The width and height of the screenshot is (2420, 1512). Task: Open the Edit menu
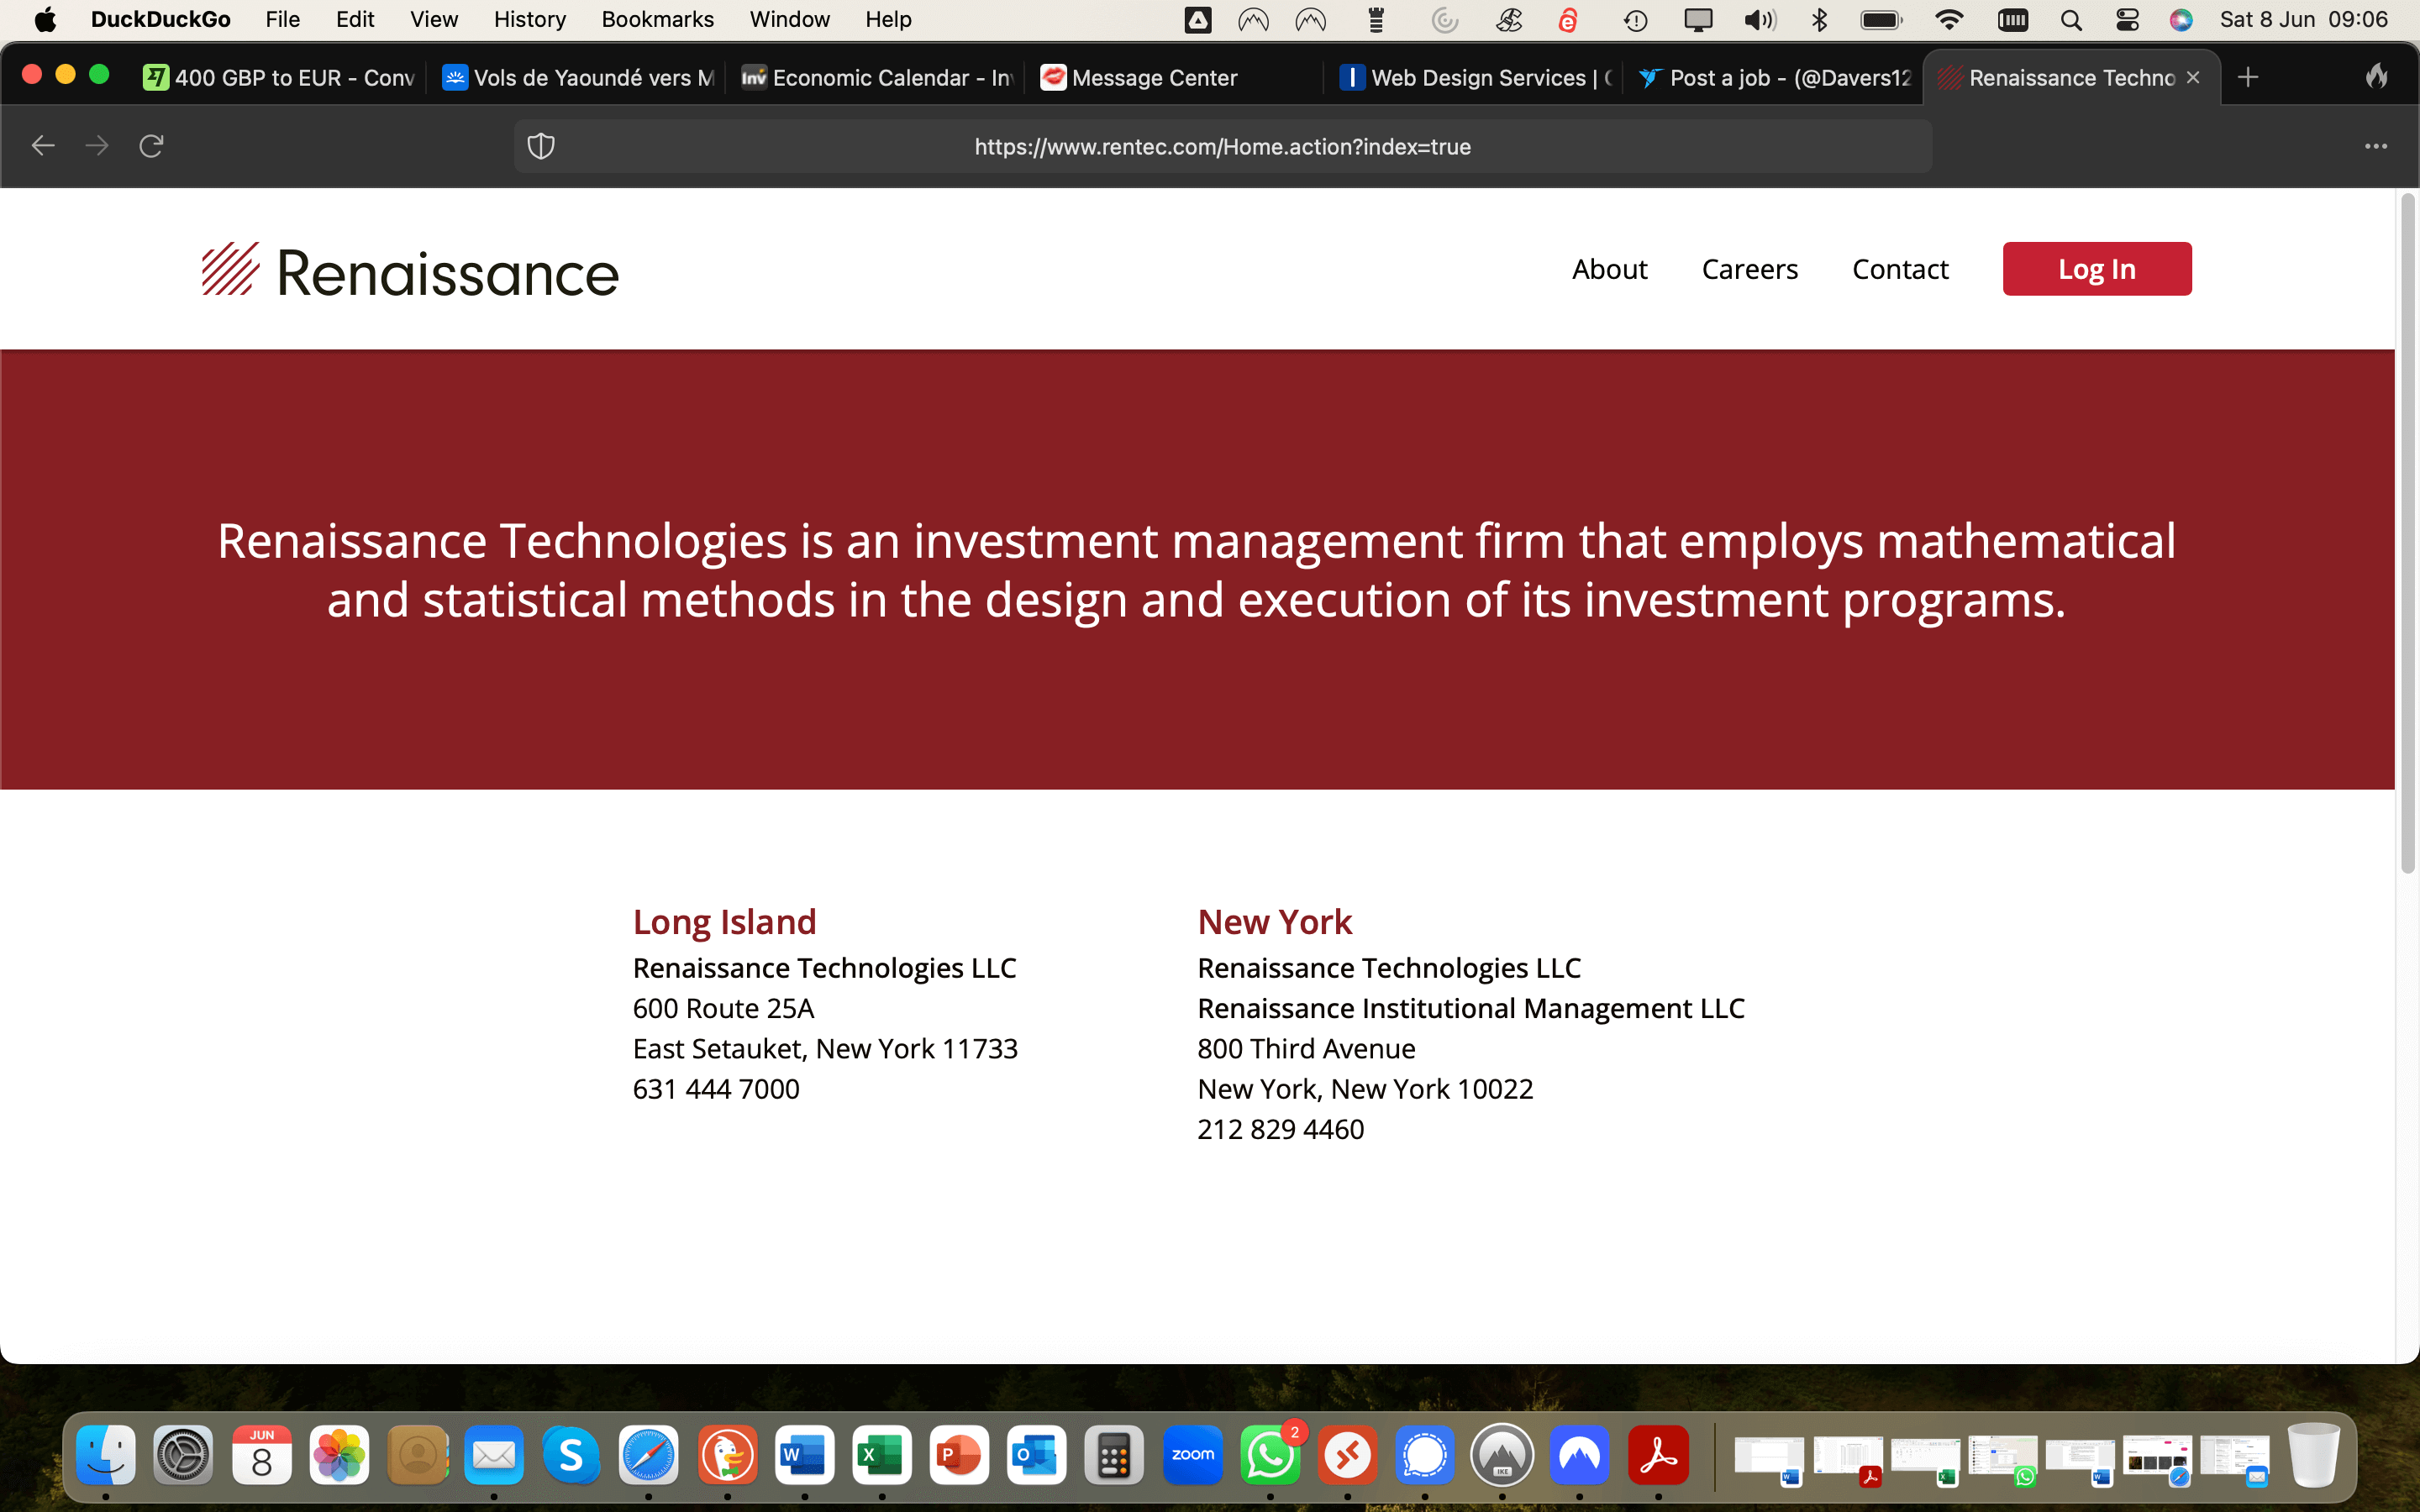(x=355, y=20)
